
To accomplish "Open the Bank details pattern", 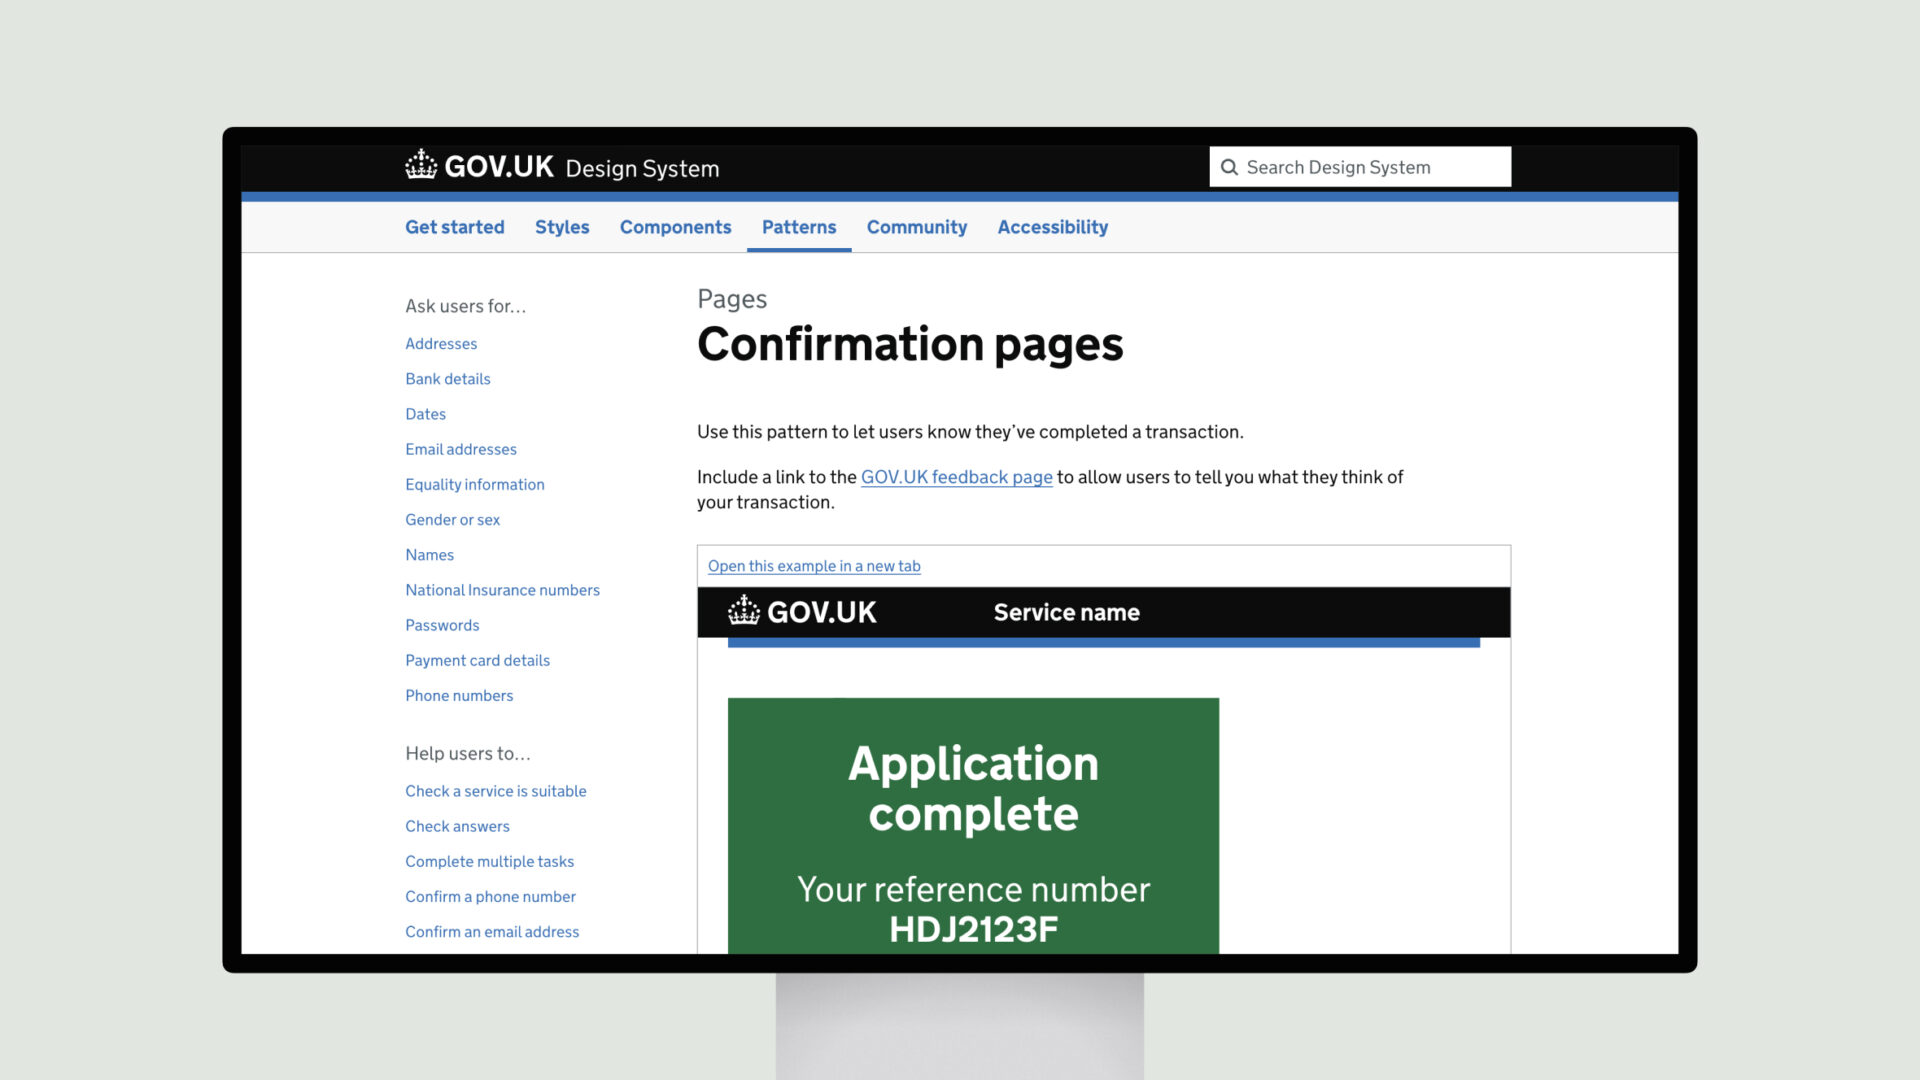I will pyautogui.click(x=448, y=378).
